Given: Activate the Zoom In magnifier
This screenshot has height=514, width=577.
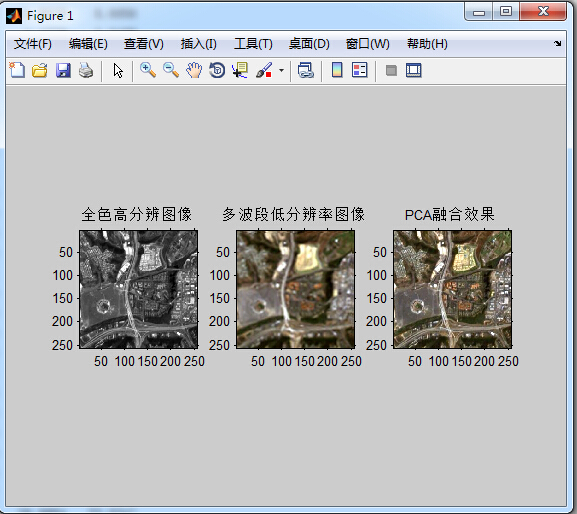Looking at the screenshot, I should click(148, 70).
